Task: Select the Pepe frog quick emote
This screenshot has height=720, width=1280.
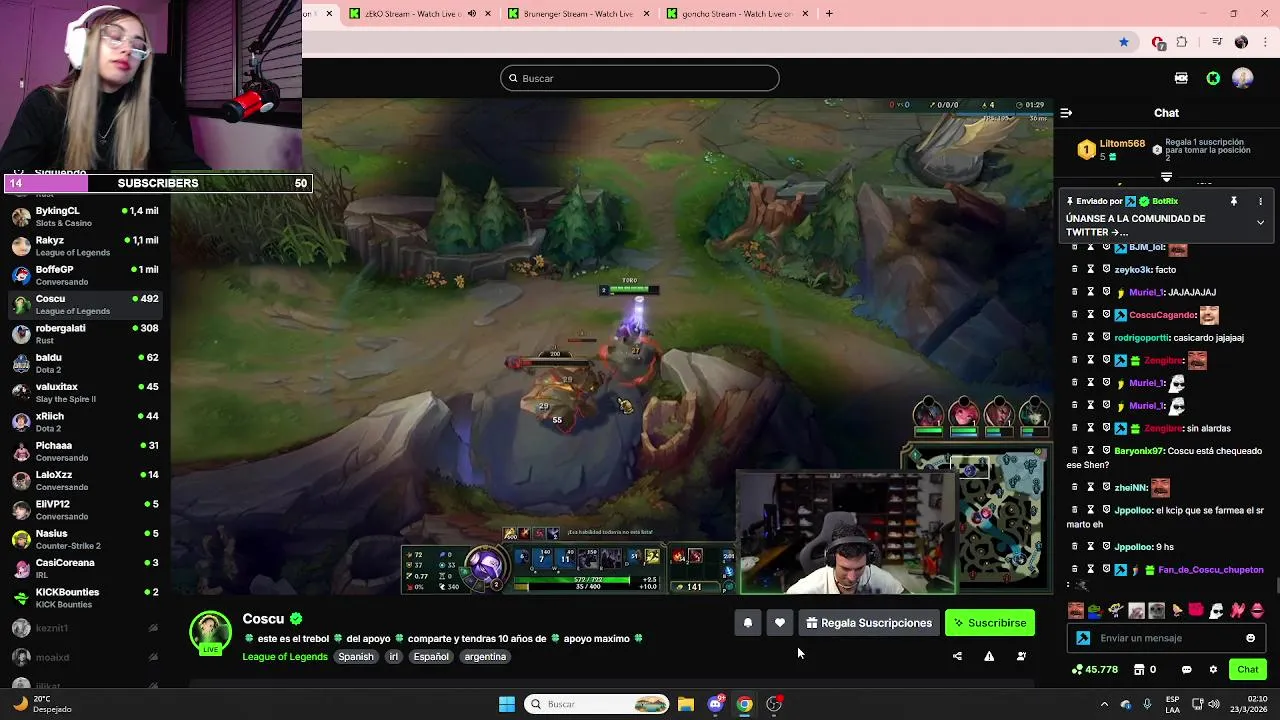Action: tap(1095, 610)
